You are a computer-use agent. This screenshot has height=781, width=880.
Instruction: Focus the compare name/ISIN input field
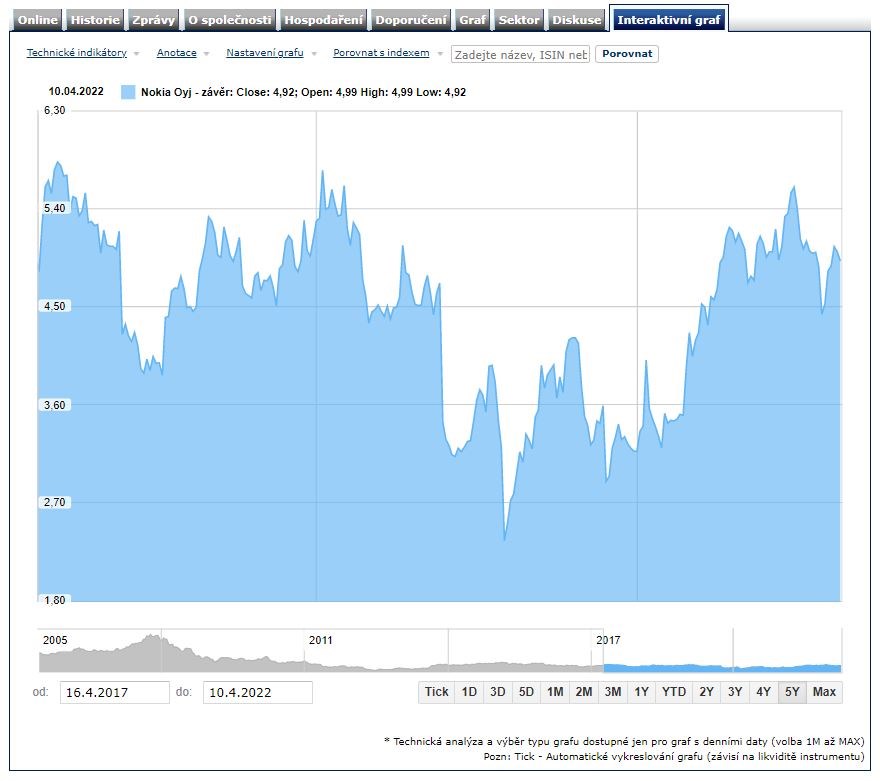tap(520, 55)
